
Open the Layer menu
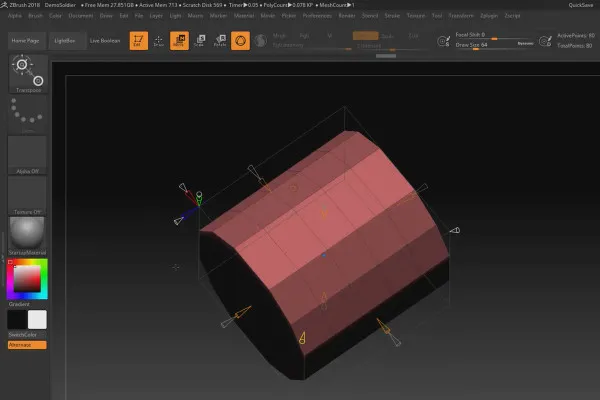pyautogui.click(x=156, y=16)
